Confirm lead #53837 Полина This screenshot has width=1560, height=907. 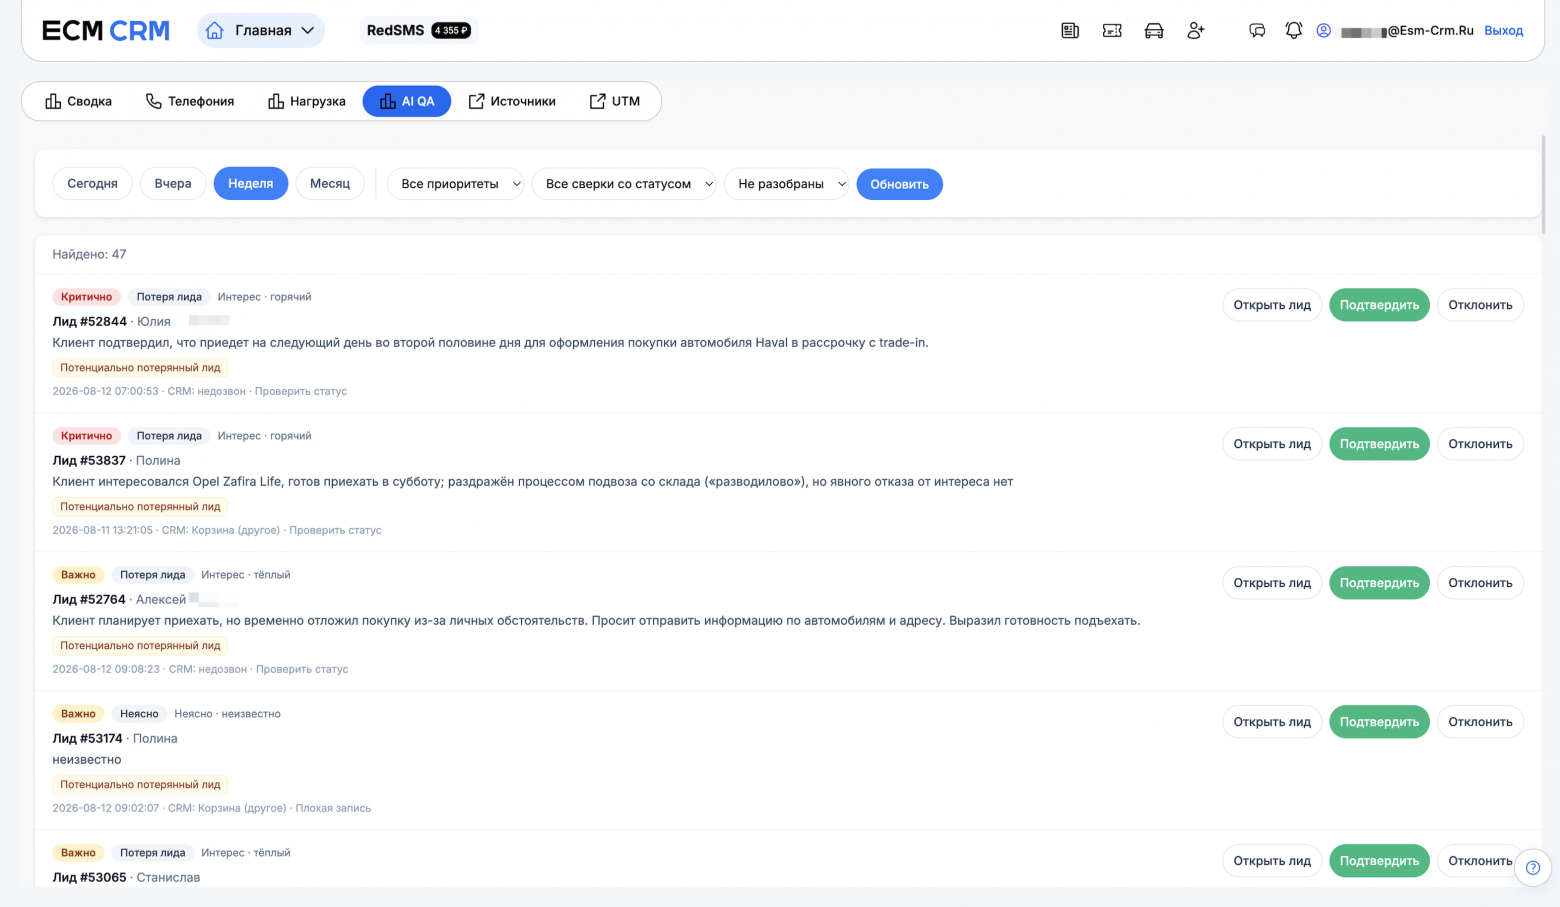1379,444
